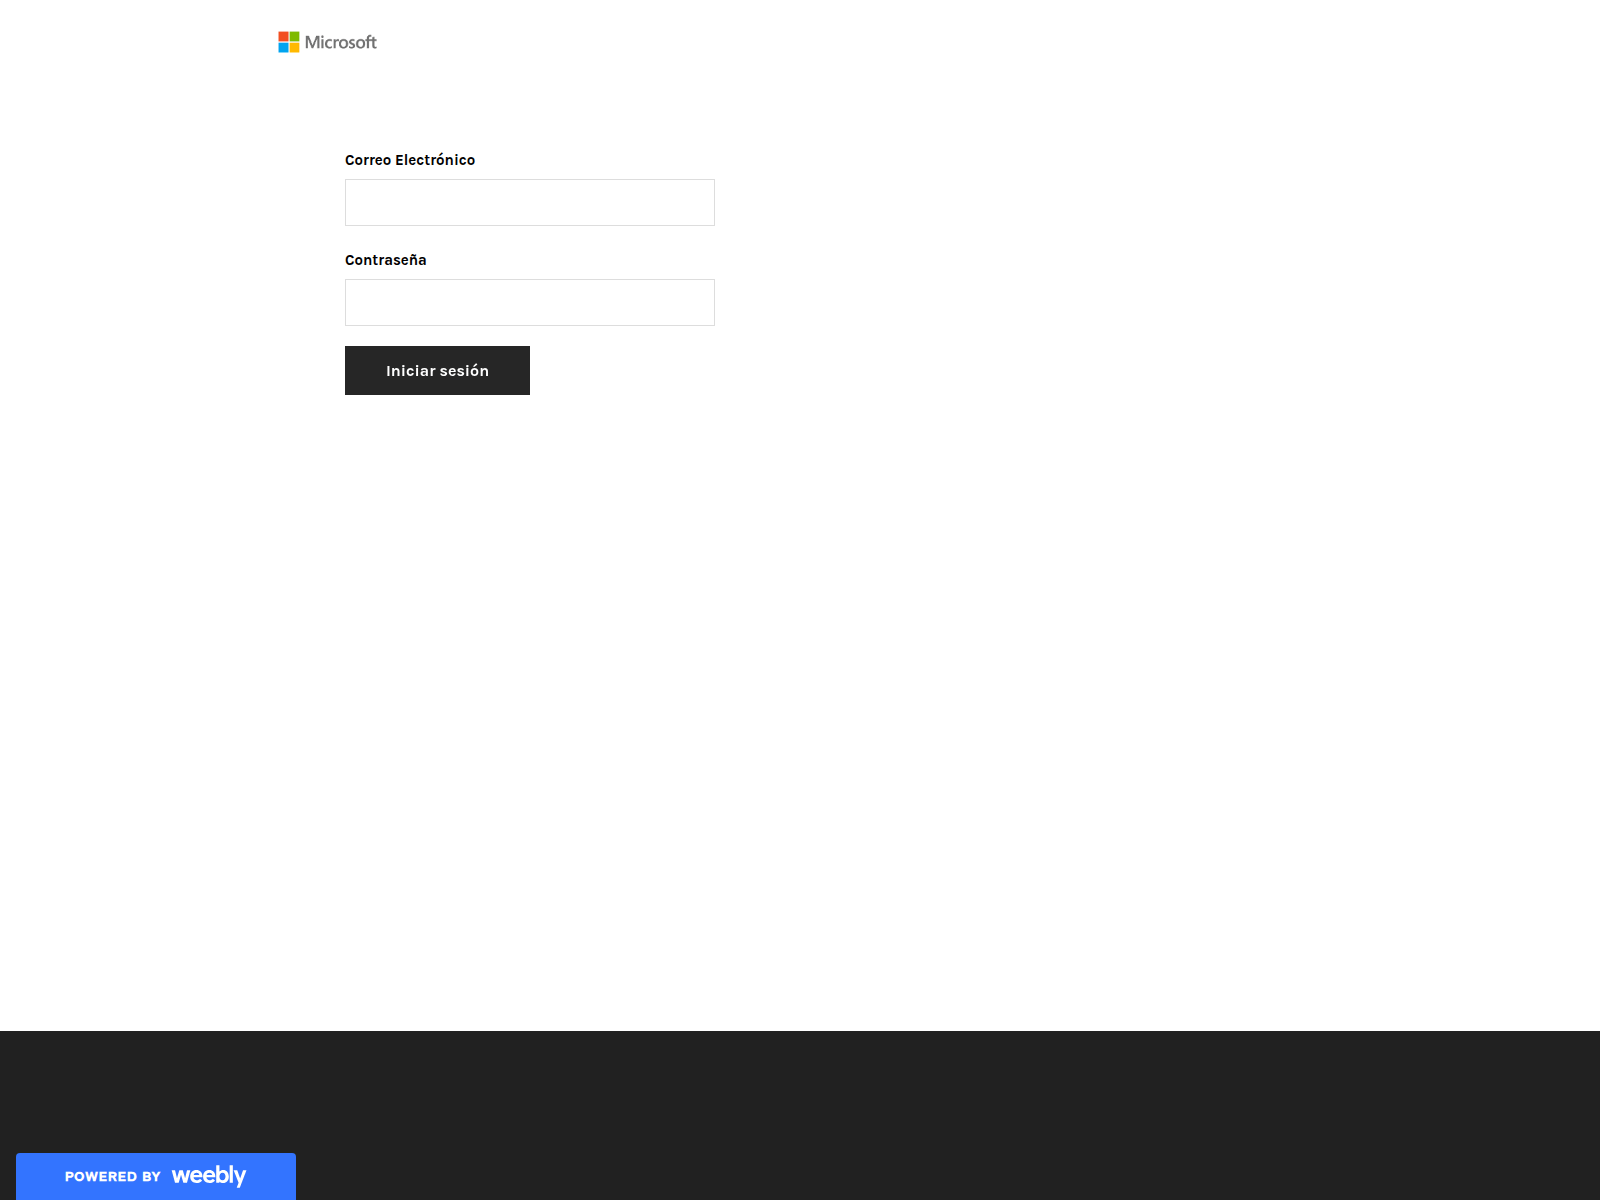Focus the Correo Electrónico input field
The width and height of the screenshot is (1600, 1200).
tap(529, 203)
